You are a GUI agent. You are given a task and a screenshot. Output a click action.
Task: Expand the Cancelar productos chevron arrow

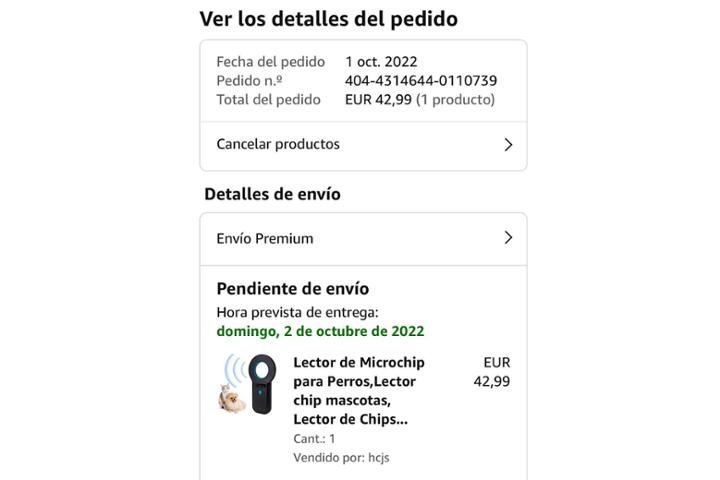pyautogui.click(x=508, y=145)
